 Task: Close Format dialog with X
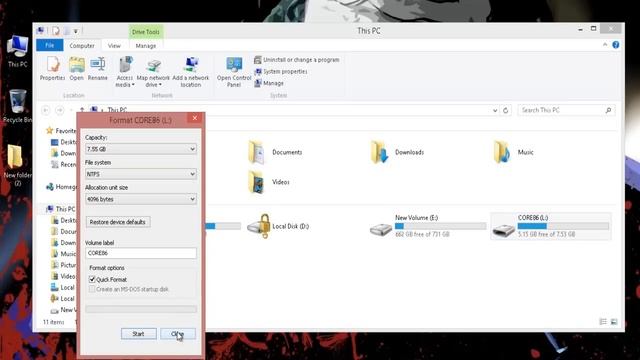coord(195,118)
